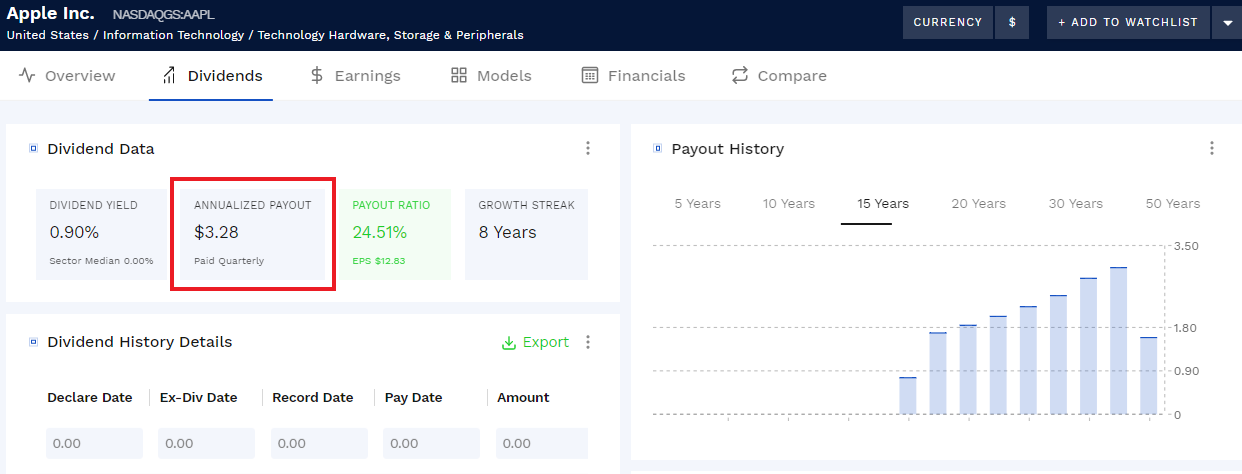Image resolution: width=1242 pixels, height=474 pixels.
Task: Click the Growth Streak 8 Years card
Action: tap(526, 234)
